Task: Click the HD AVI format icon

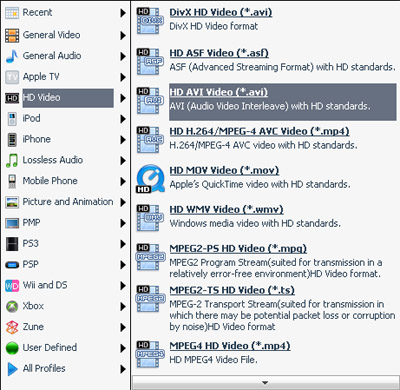Action: 150,101
